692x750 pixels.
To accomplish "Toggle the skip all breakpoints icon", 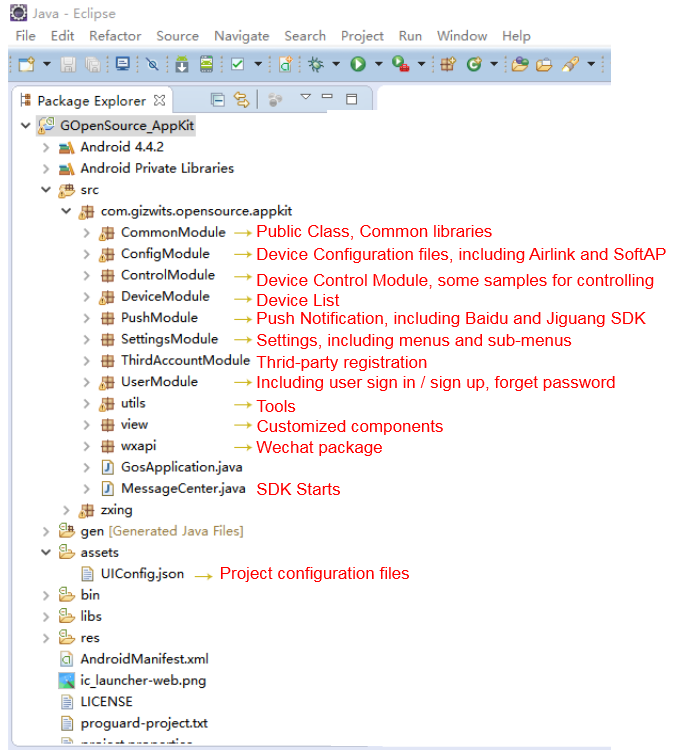I will (x=153, y=64).
